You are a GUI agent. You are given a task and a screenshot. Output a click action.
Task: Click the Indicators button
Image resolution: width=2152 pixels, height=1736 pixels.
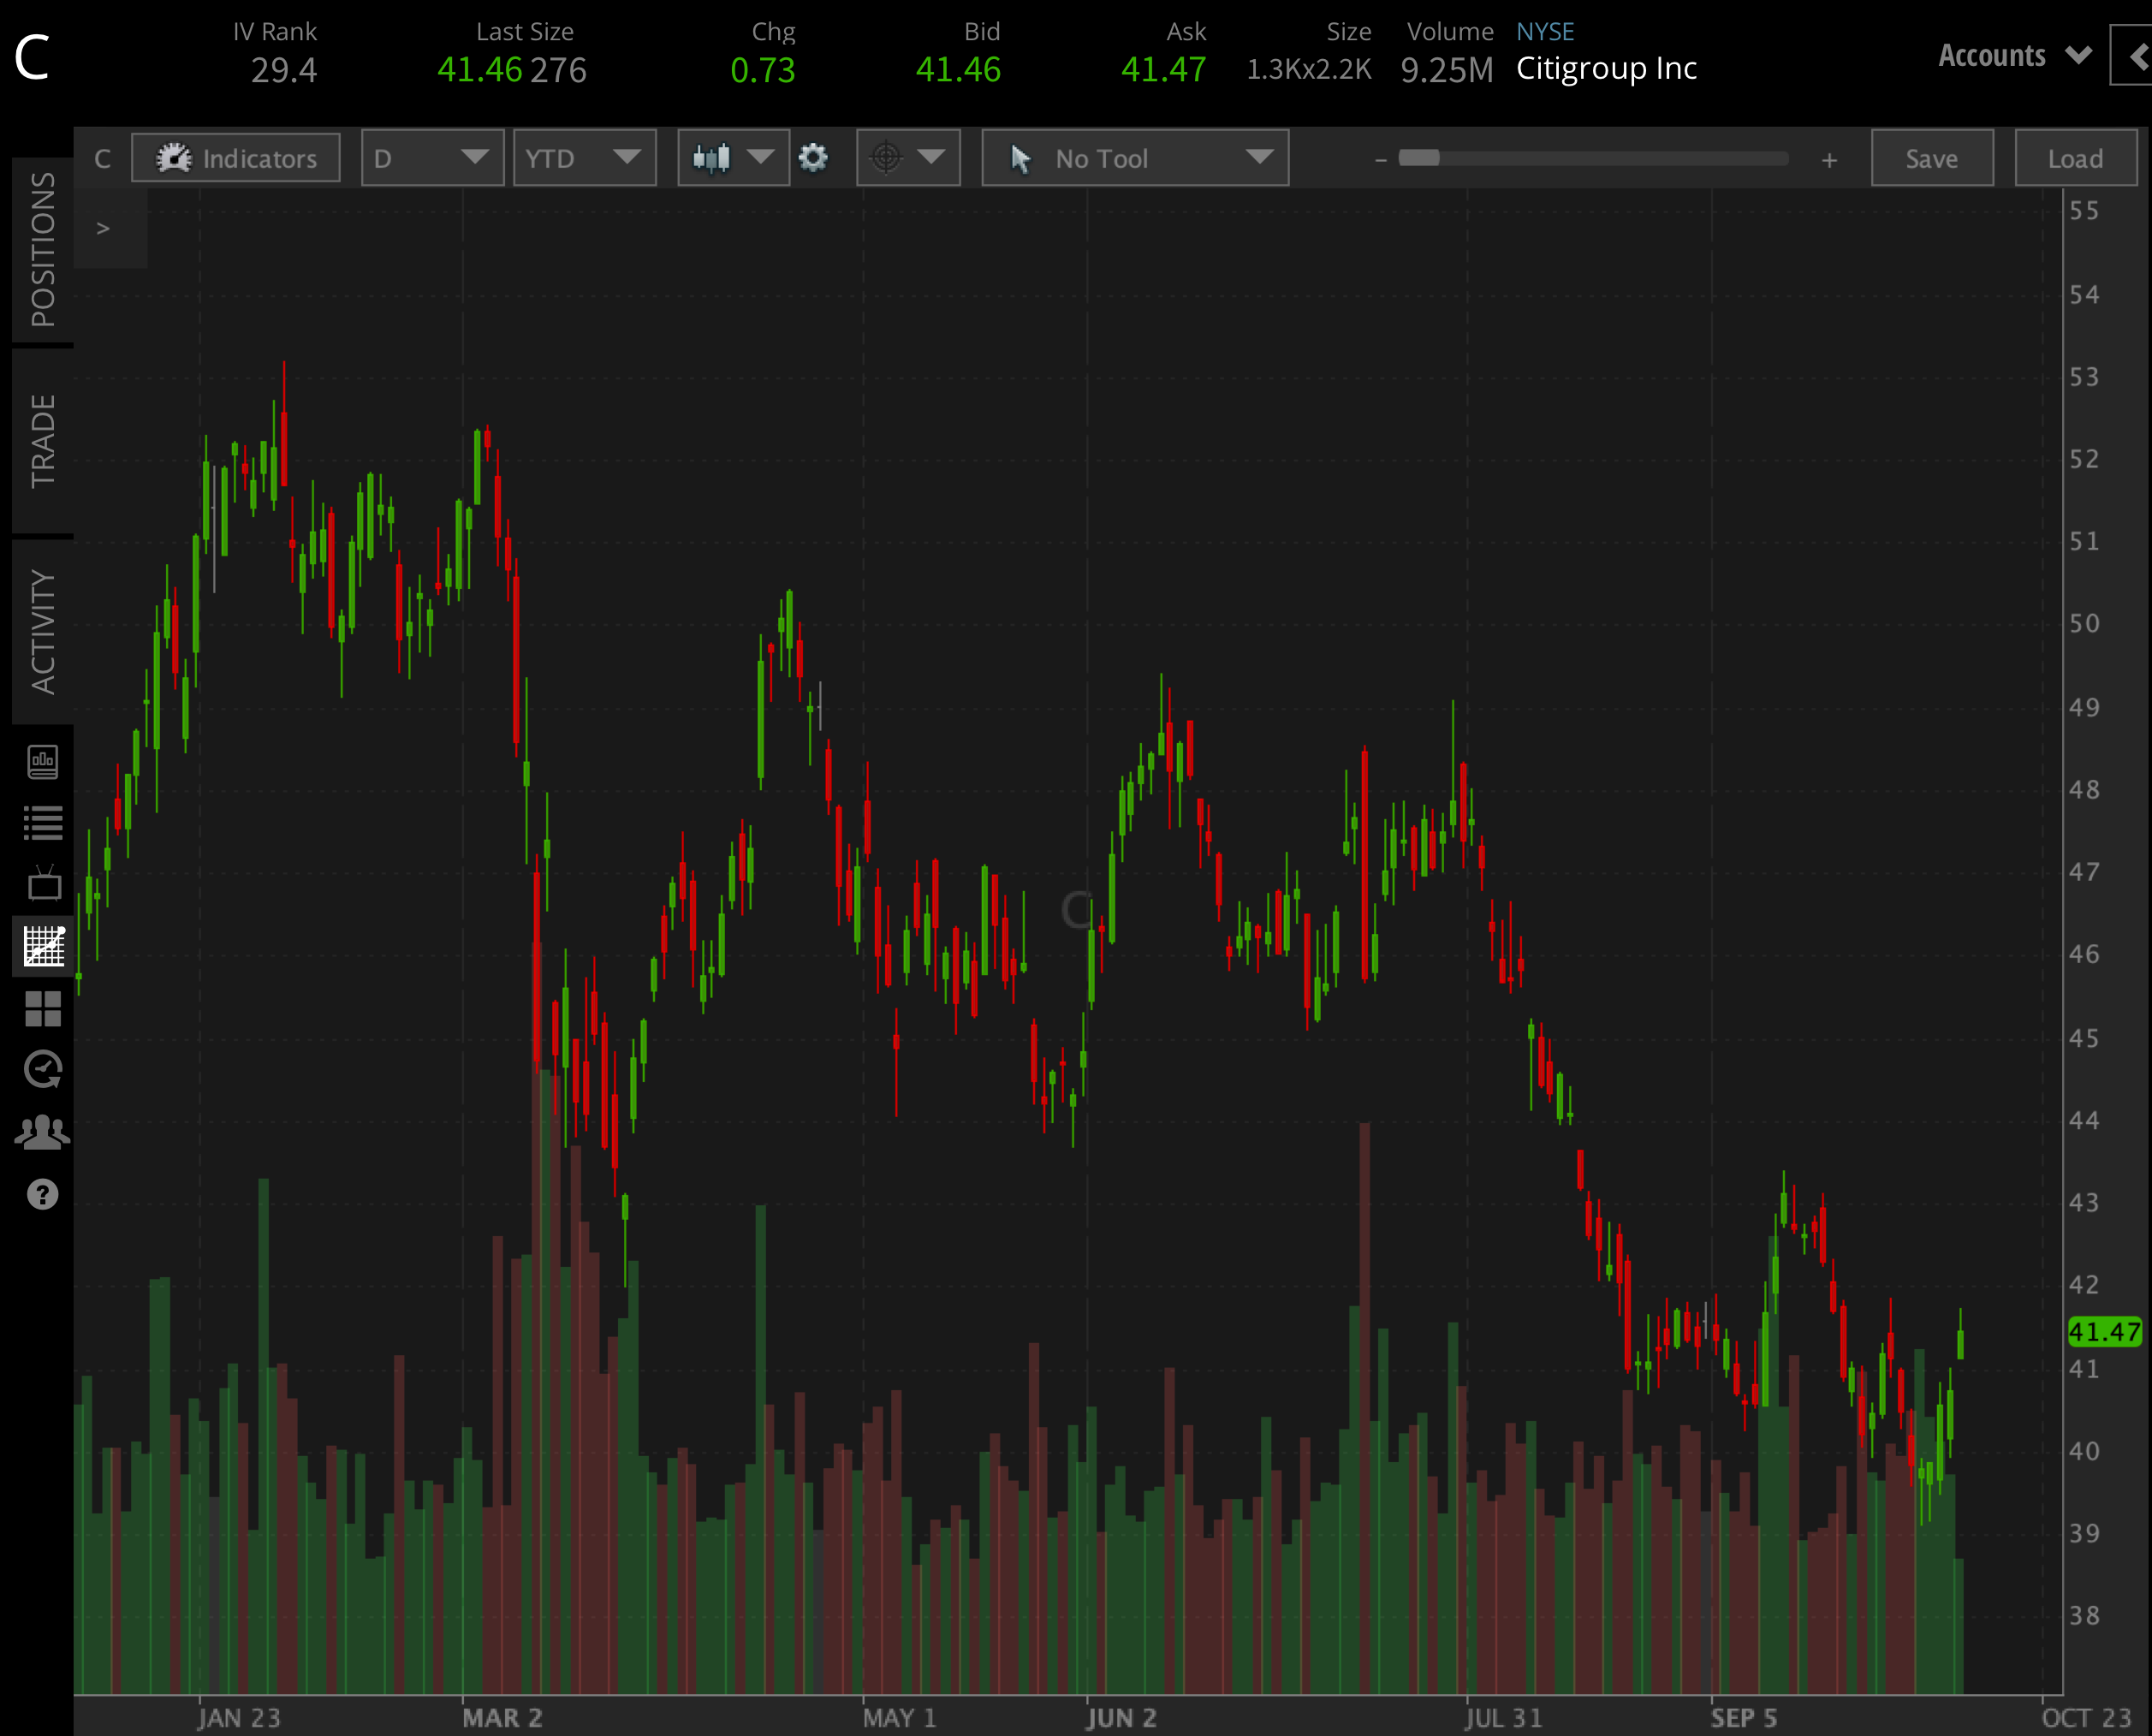coord(236,158)
